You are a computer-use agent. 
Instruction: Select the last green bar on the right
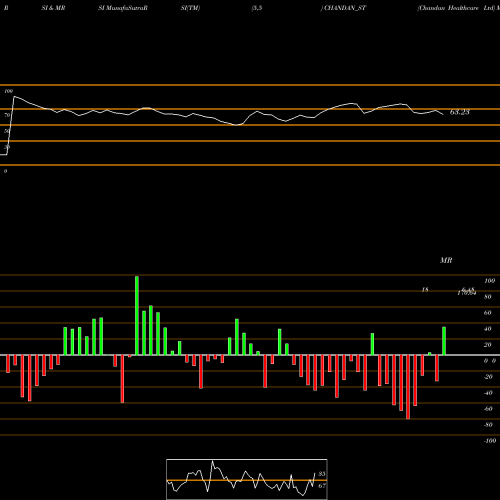(444, 341)
